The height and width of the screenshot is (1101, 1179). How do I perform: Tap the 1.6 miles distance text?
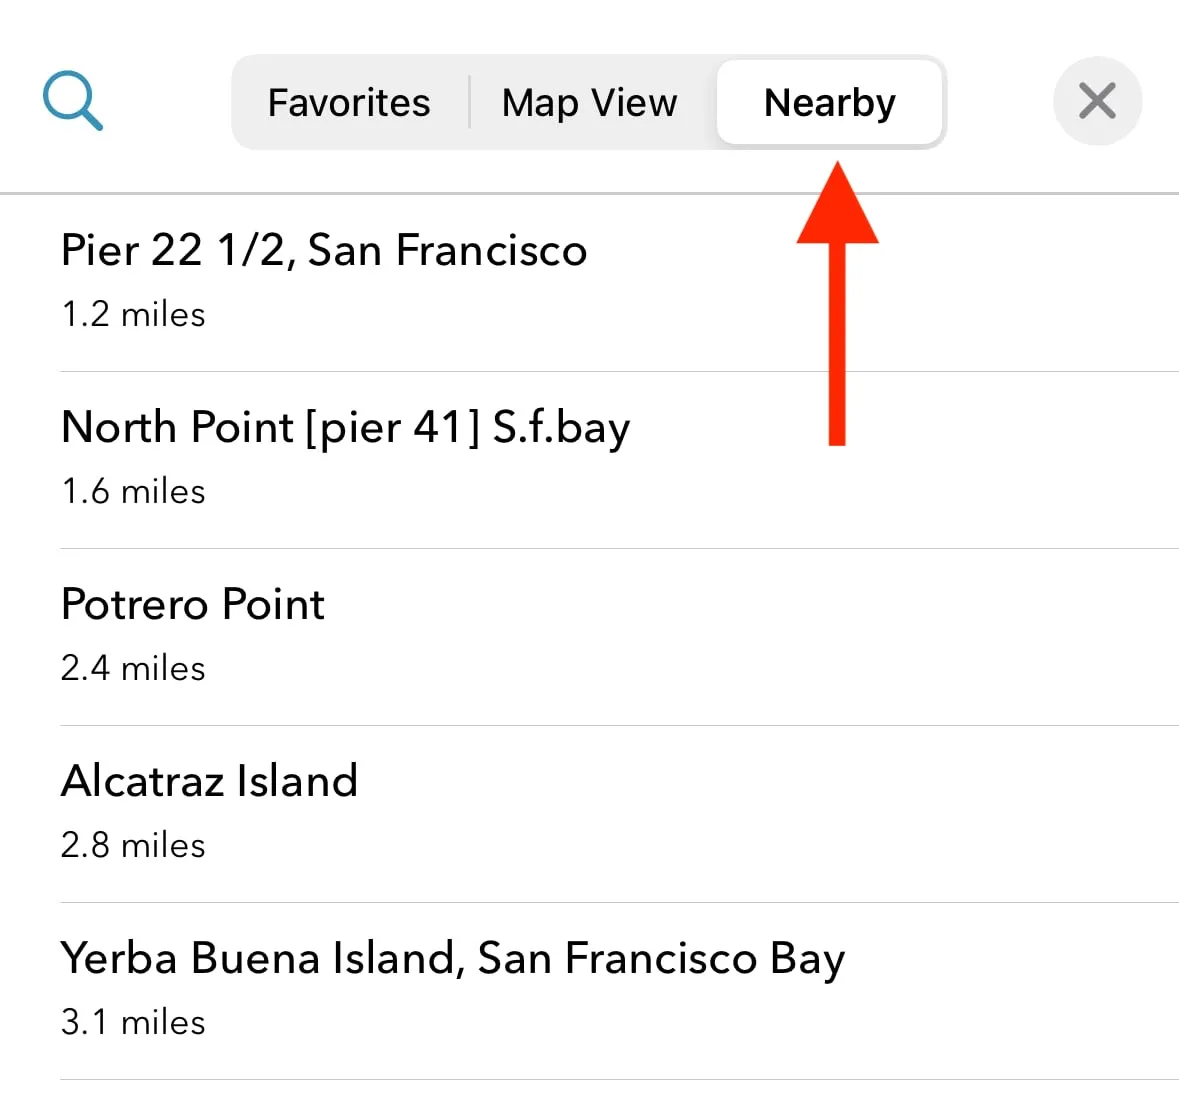[x=133, y=492]
